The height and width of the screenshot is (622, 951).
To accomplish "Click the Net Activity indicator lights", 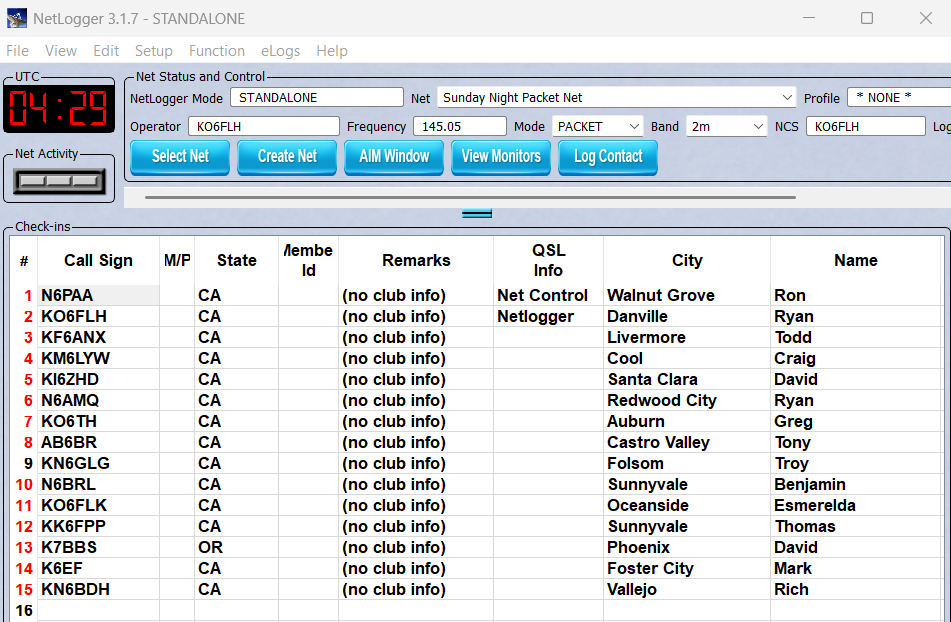I will [60, 181].
